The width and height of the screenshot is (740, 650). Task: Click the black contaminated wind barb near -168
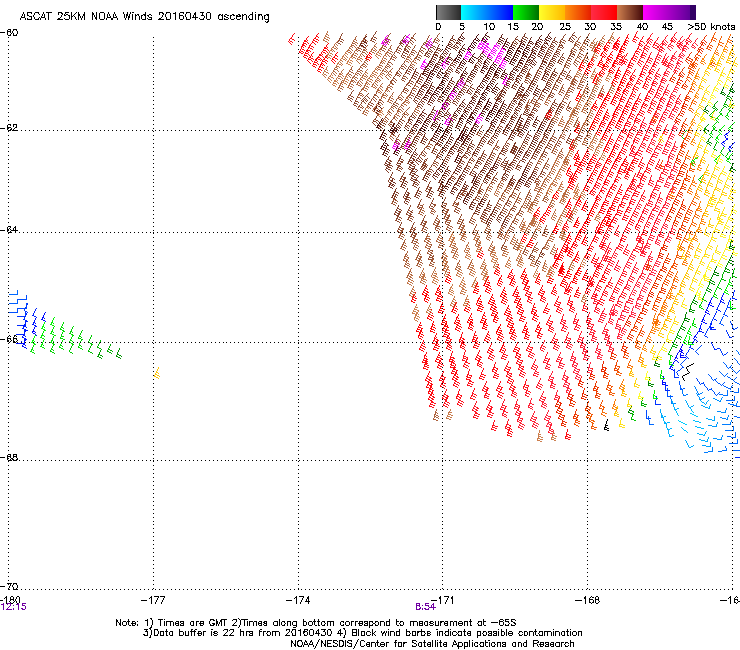[606, 425]
